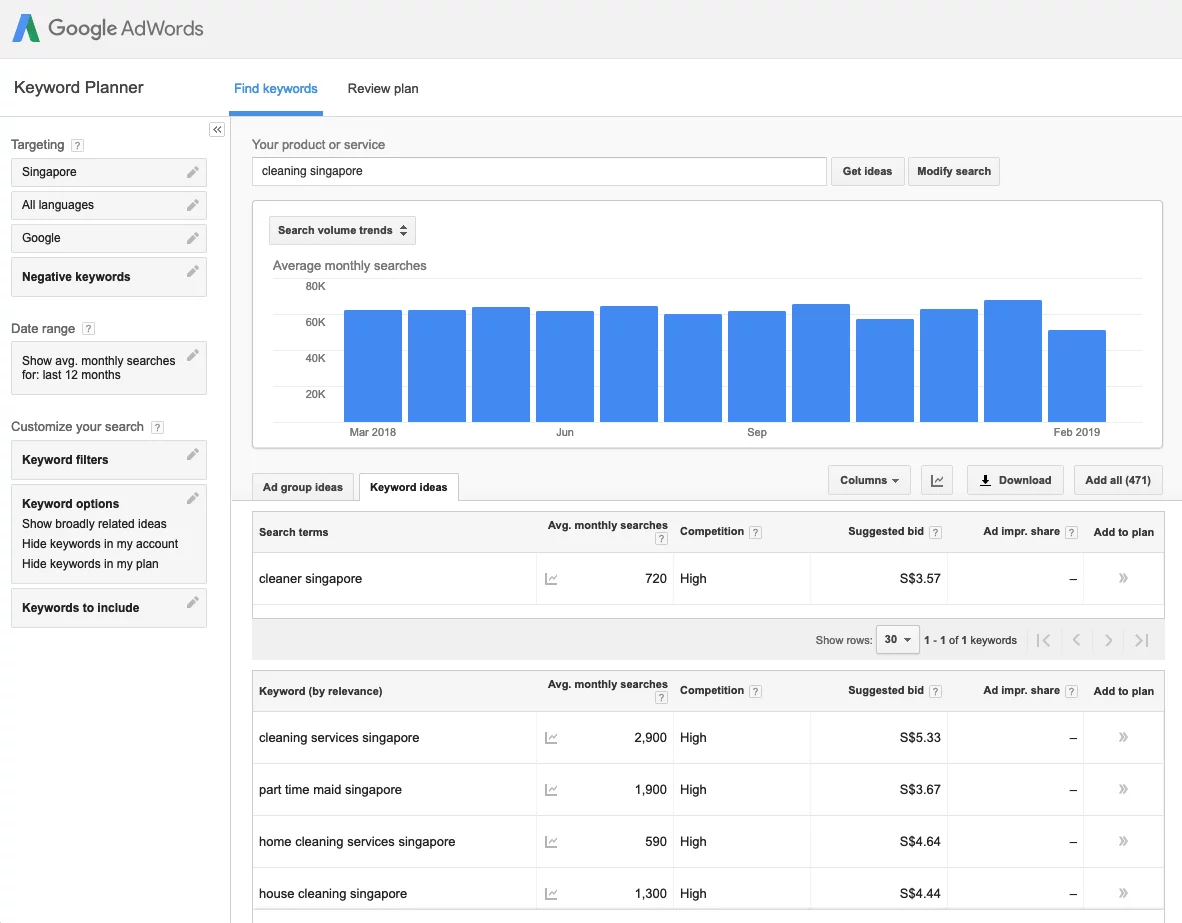This screenshot has width=1182, height=923.
Task: Click Hide keywords in my account text
Action: click(x=100, y=544)
